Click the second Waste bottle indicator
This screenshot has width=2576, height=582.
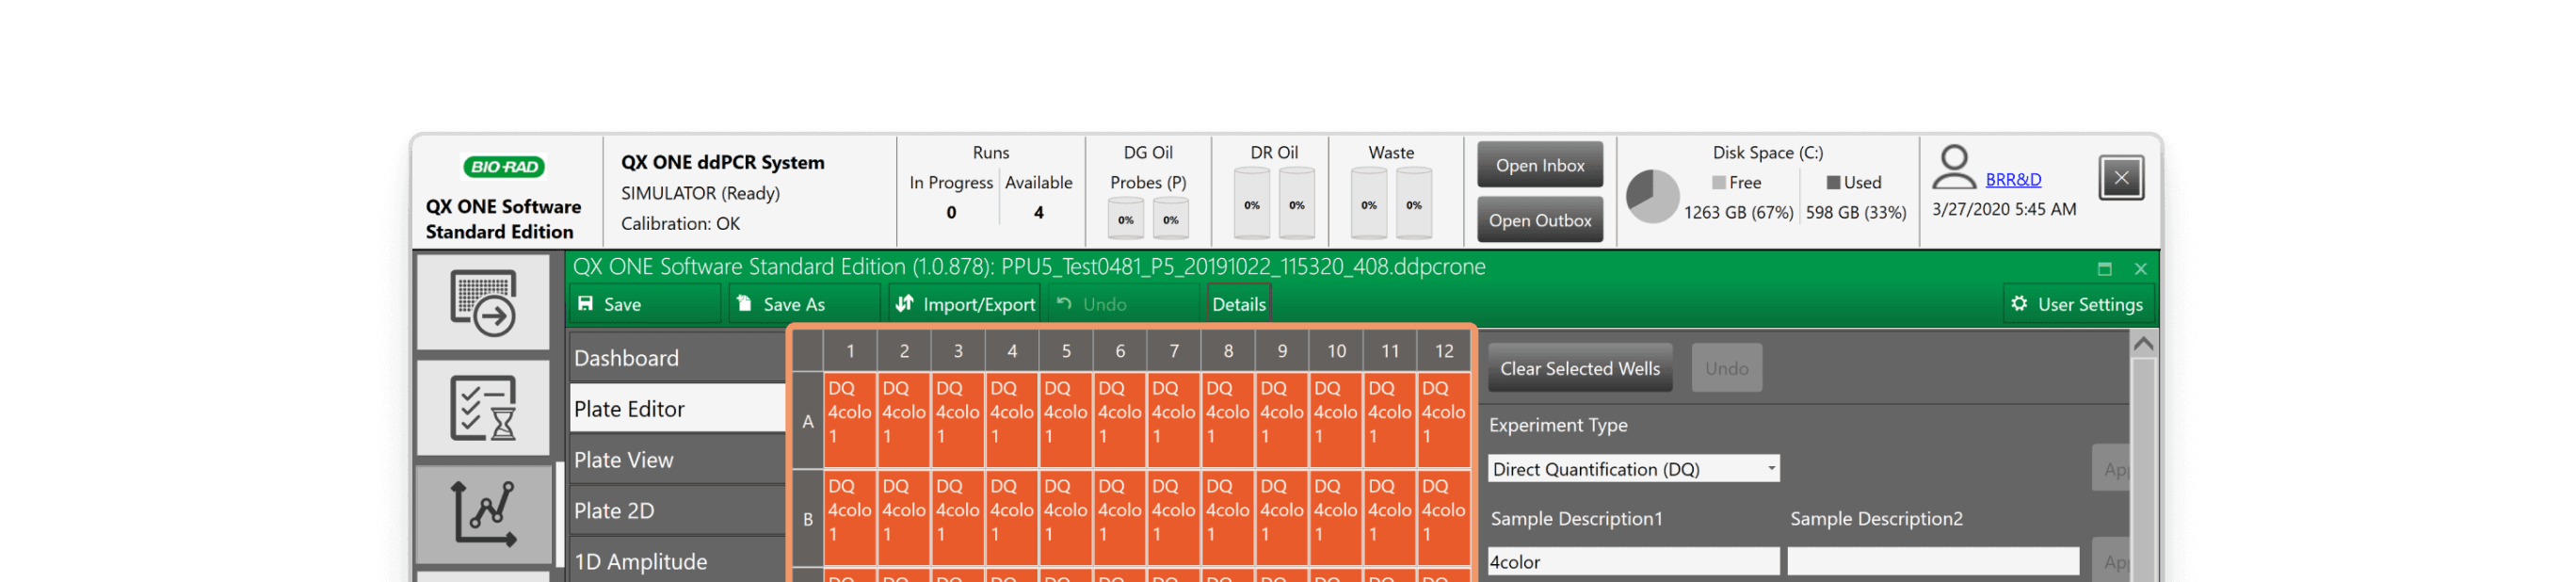point(1413,203)
